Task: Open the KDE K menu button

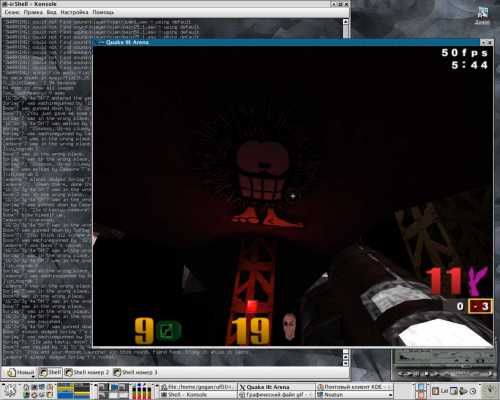Action: [x=10, y=391]
